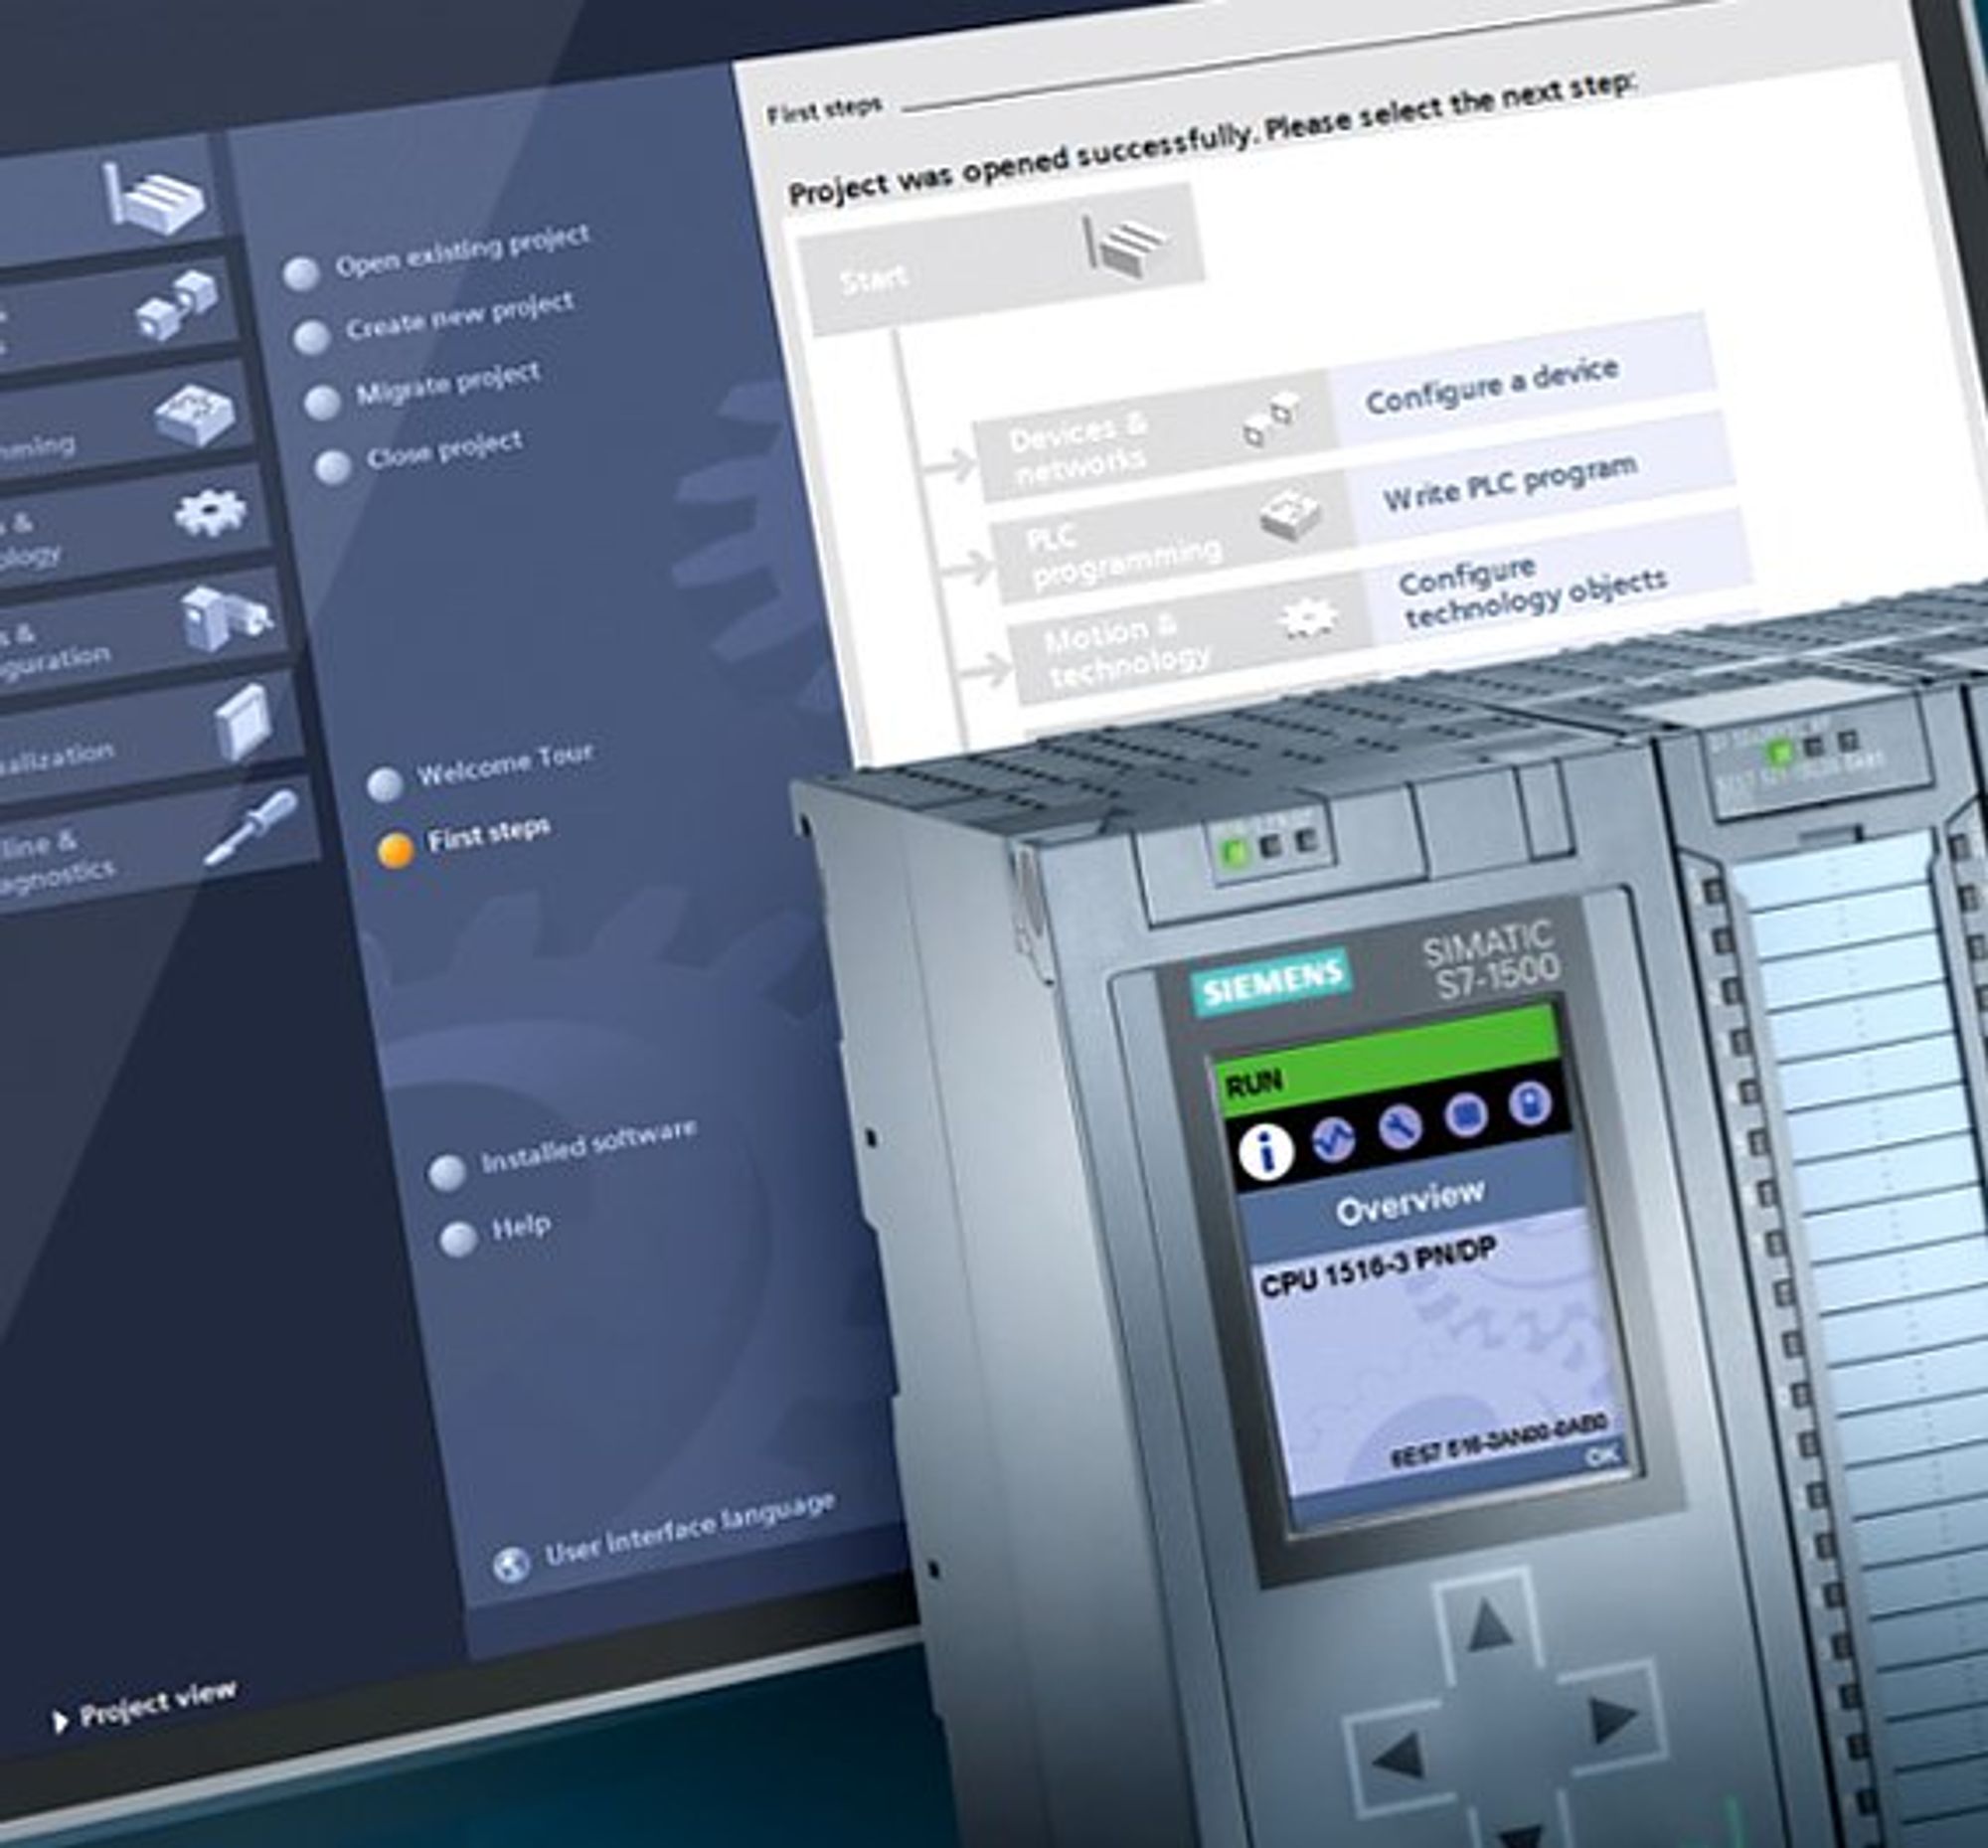Select the Diagnostics waveform icon on PLC display
This screenshot has width=1988, height=1848.
[x=1333, y=1138]
